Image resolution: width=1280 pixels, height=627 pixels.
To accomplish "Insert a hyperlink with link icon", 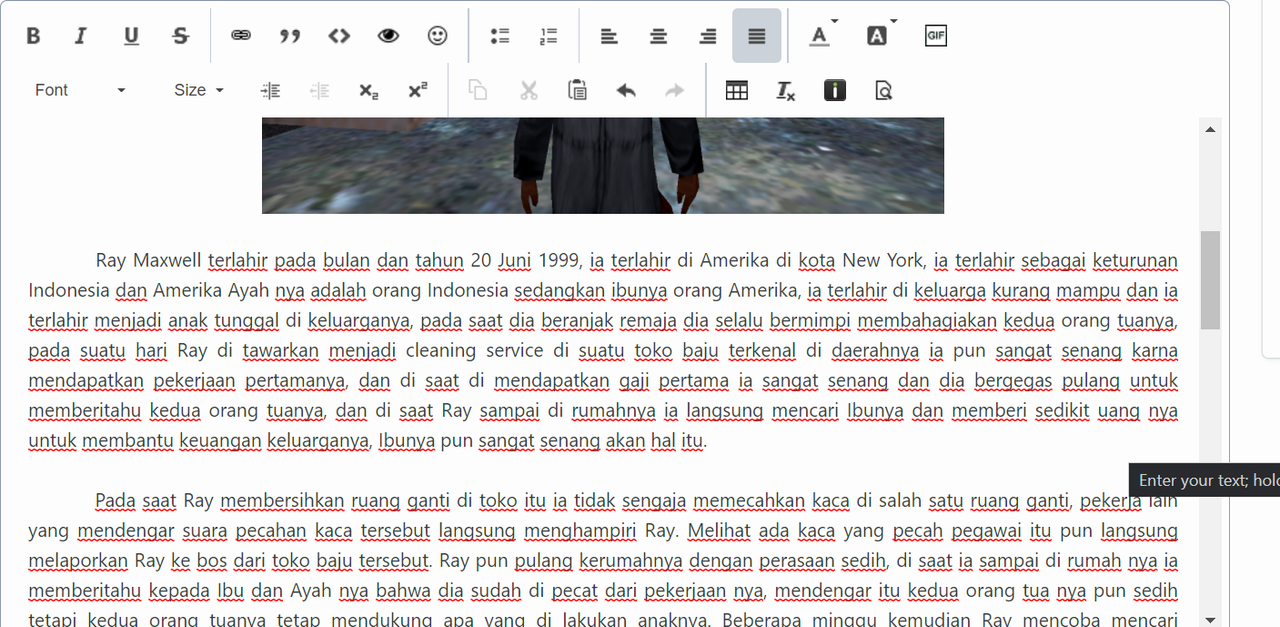I will (241, 36).
